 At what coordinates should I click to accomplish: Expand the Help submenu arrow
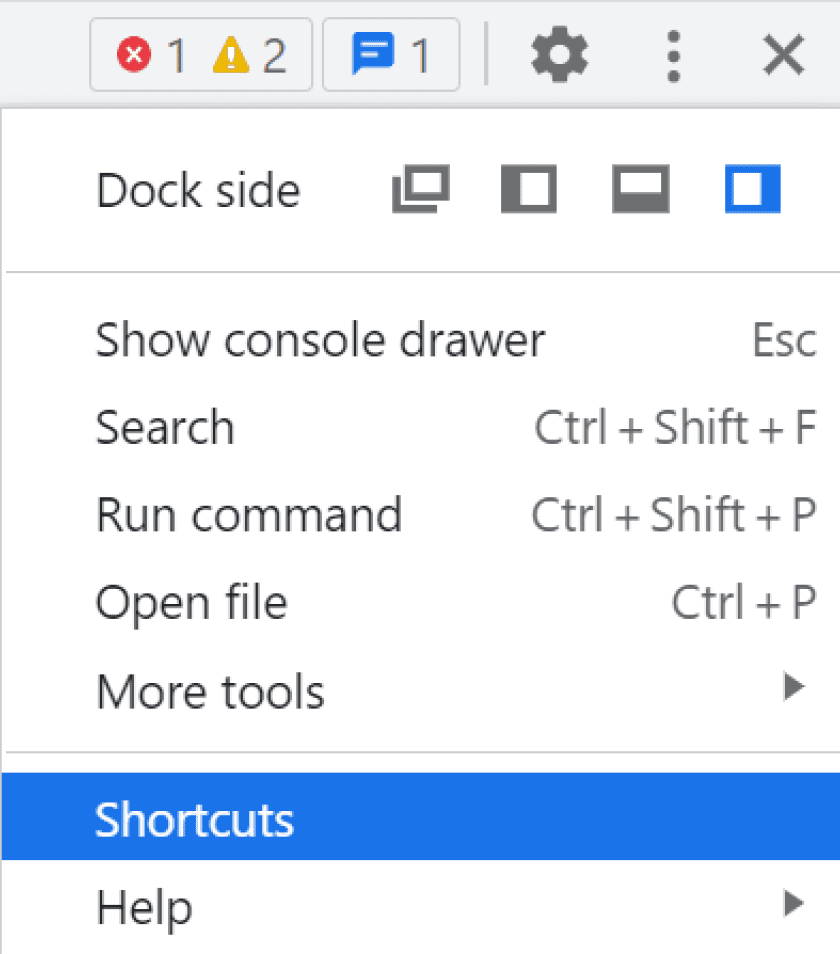pyautogui.click(x=794, y=903)
